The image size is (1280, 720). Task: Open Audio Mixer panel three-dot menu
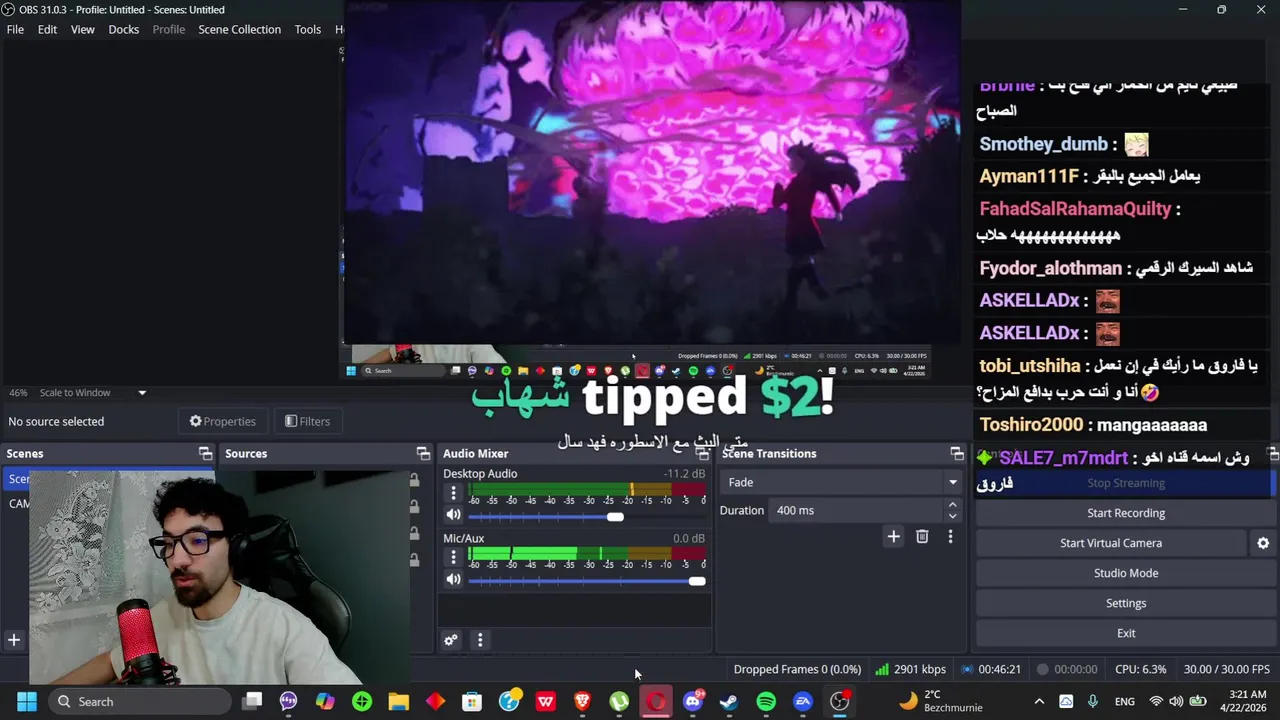[480, 640]
